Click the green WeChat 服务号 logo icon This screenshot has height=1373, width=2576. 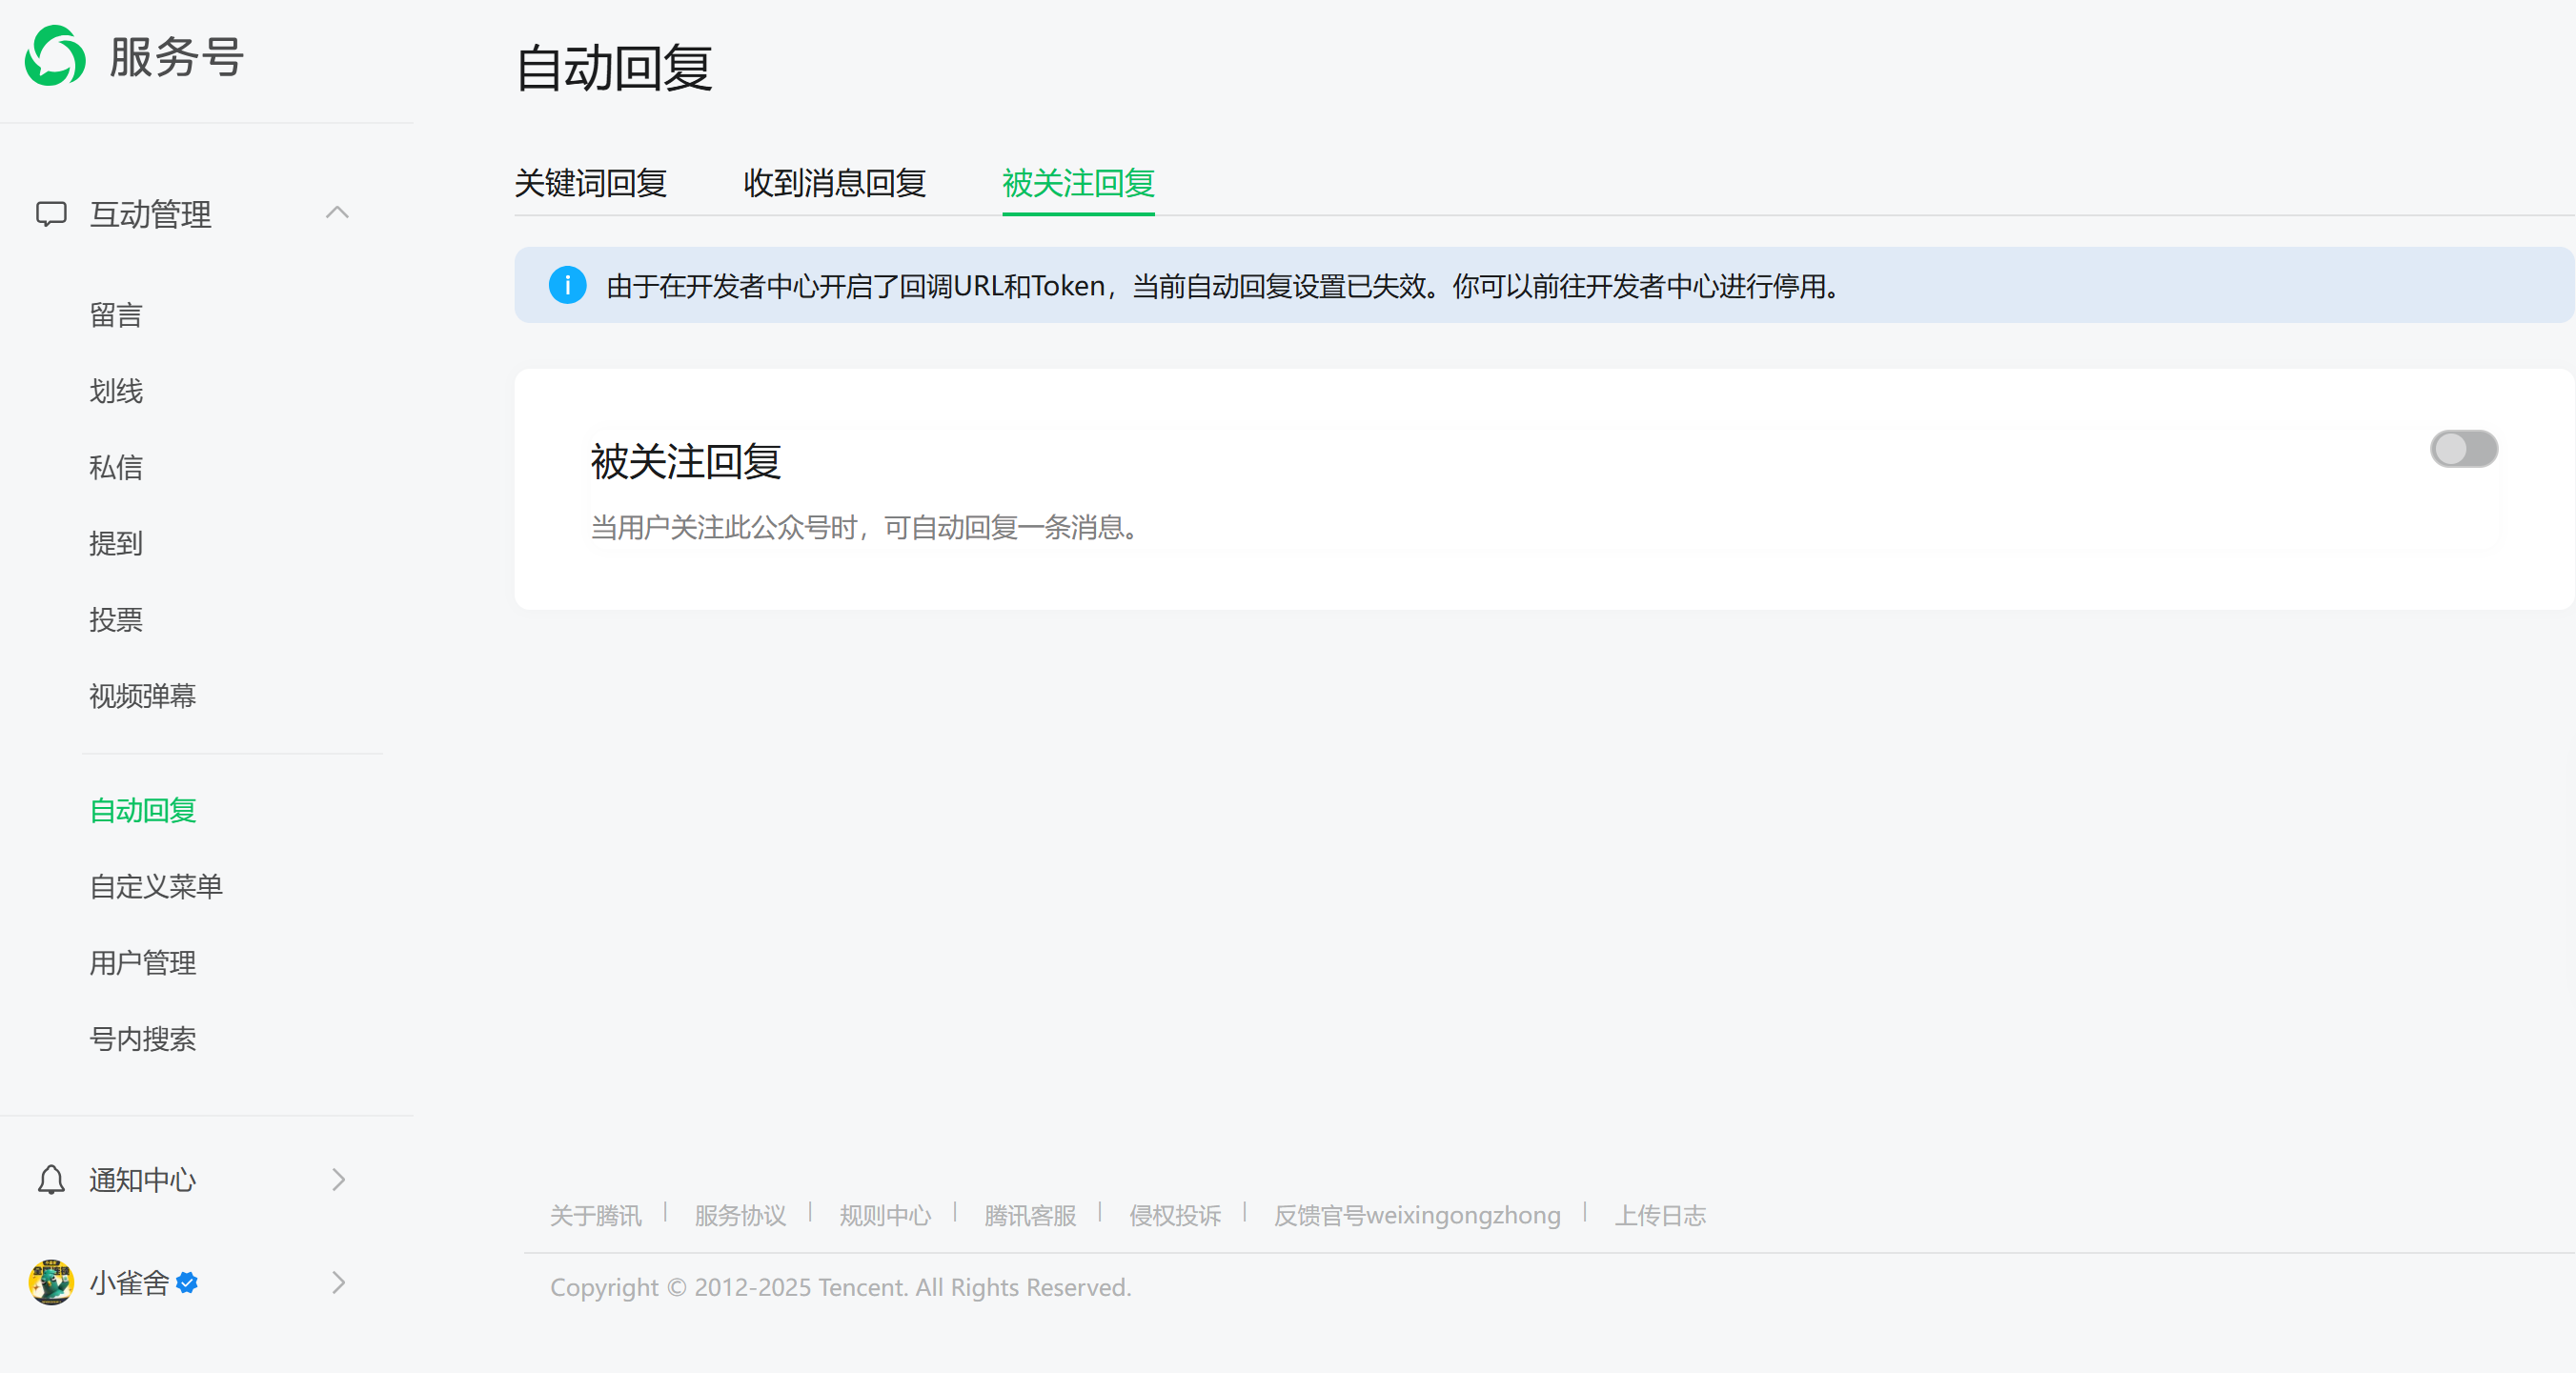pyautogui.click(x=55, y=56)
